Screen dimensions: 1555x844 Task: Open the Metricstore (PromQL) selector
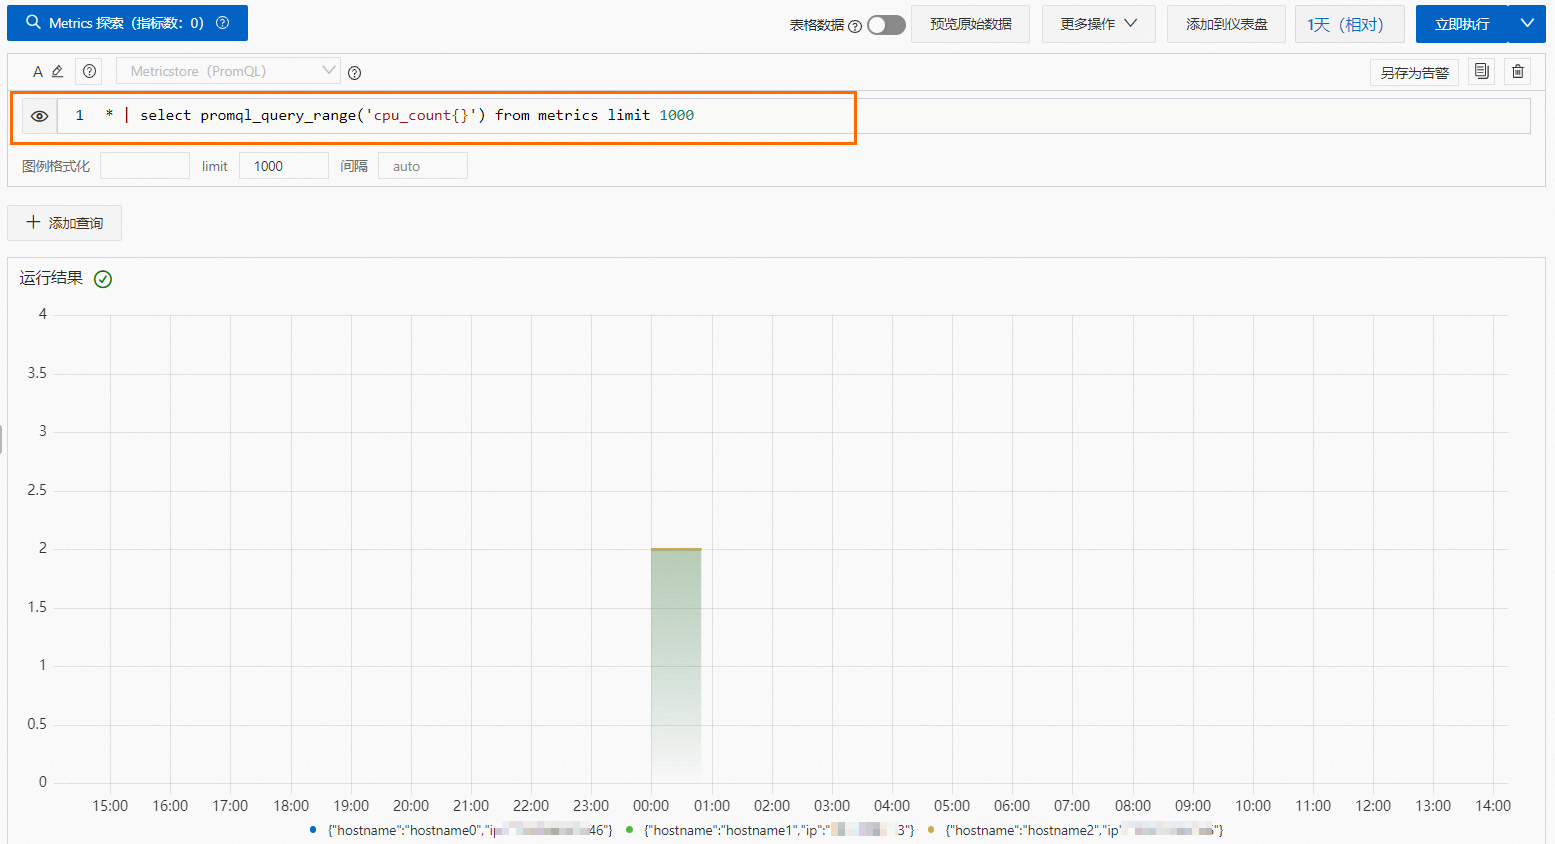click(x=228, y=71)
